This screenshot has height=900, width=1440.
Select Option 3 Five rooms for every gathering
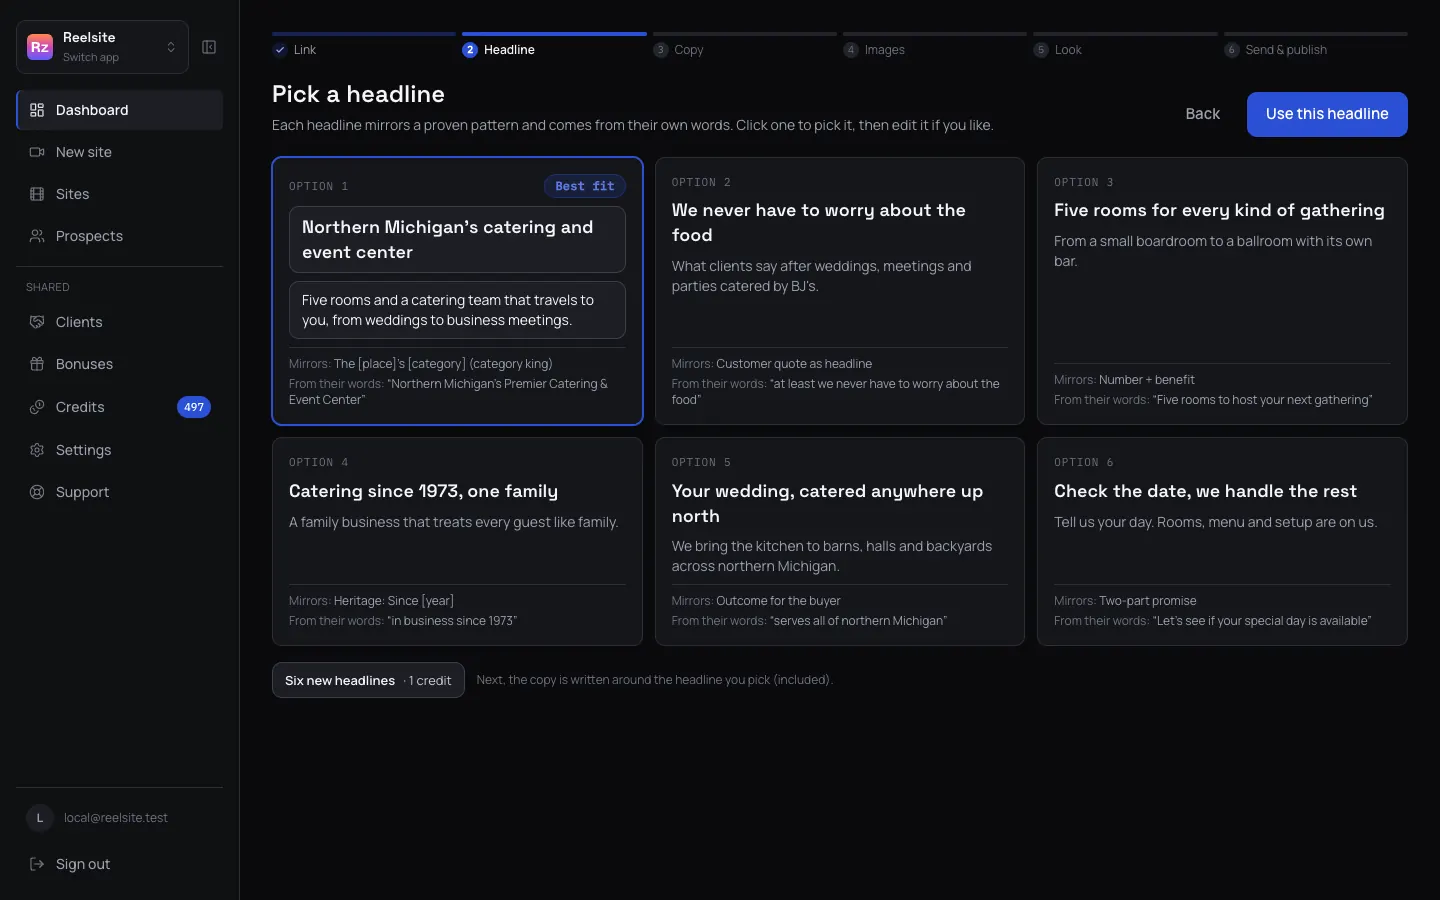click(1222, 291)
